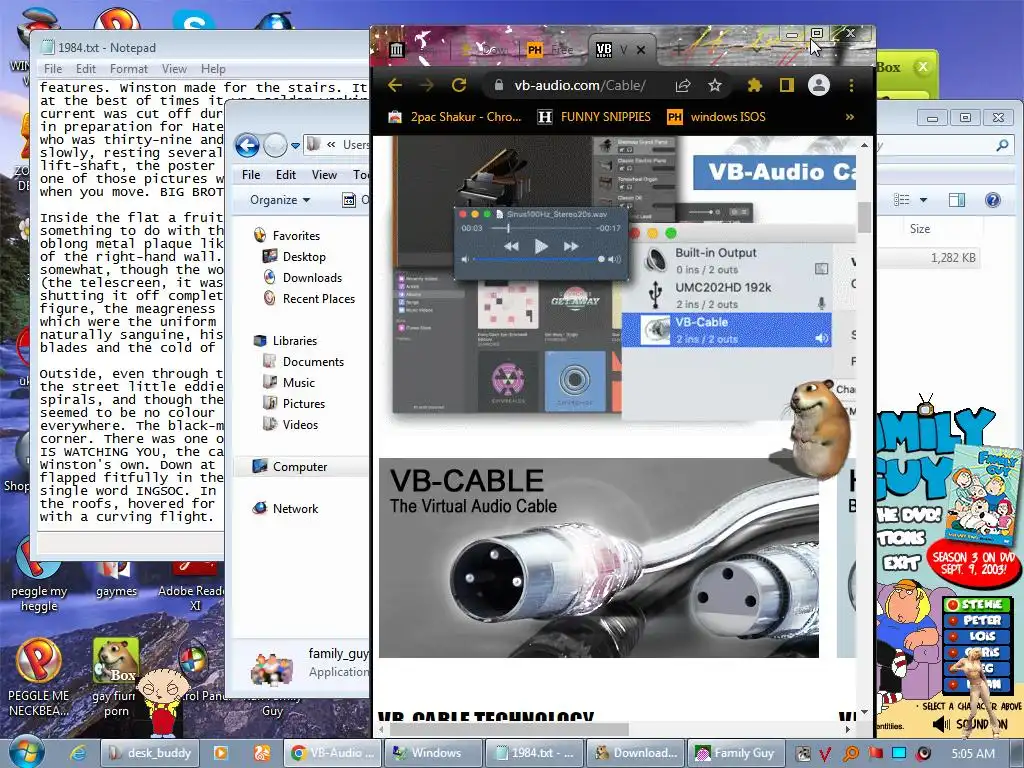Open the Chrome profile avatar
The width and height of the screenshot is (1024, 768).
(x=819, y=85)
